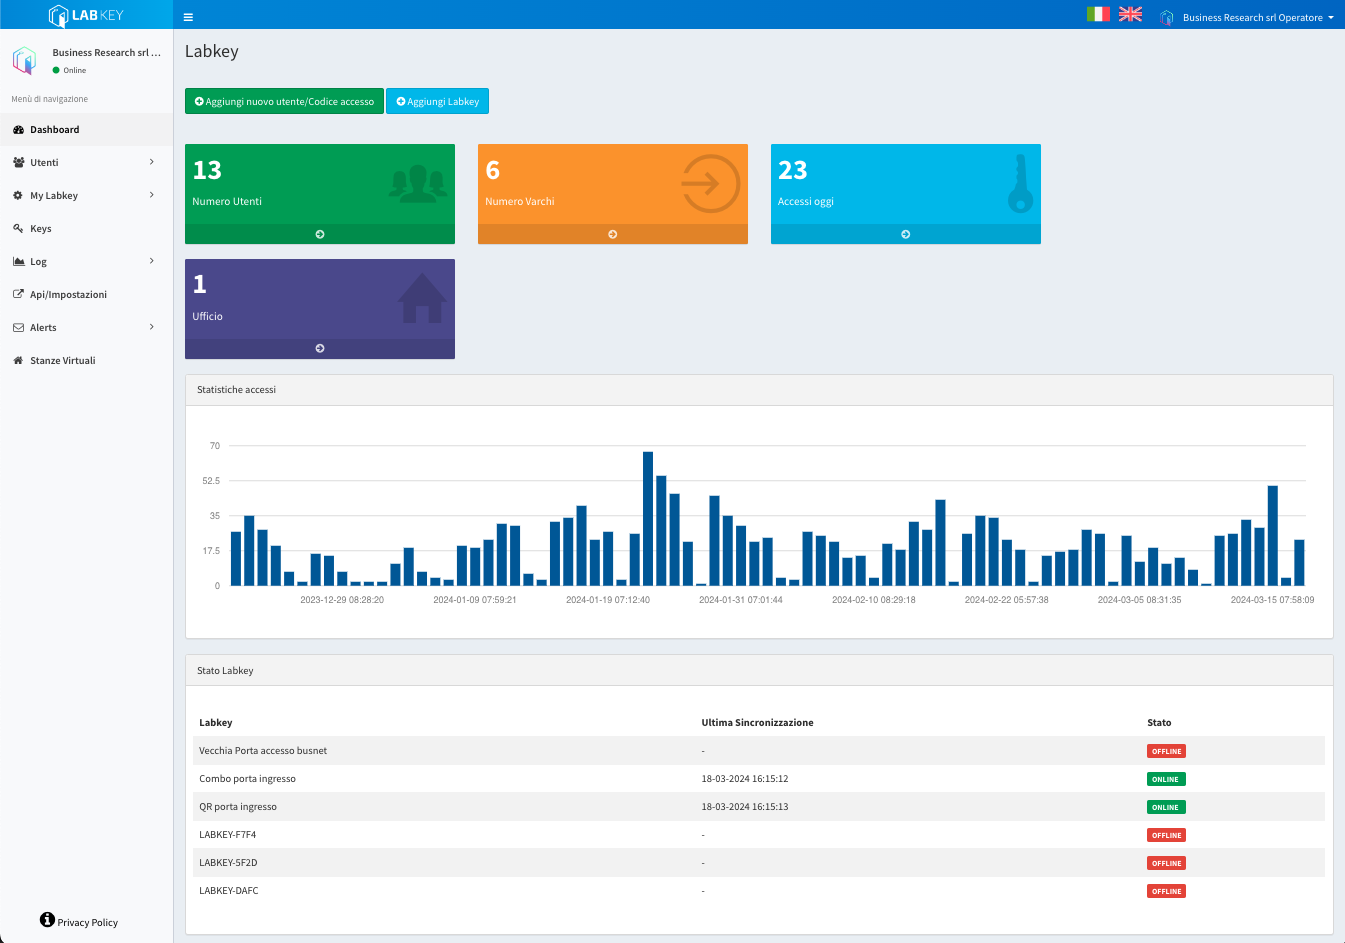Screen dimensions: 1345x943
Task: Open Accessi oggi details arrow footer
Action: point(906,234)
